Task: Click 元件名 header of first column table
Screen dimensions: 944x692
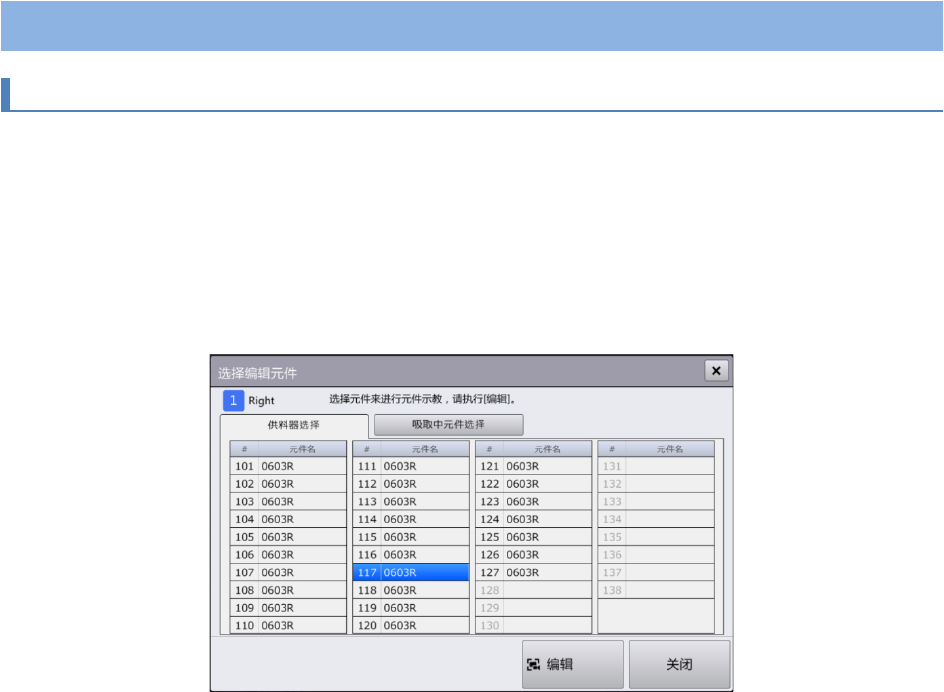Action: click(x=302, y=449)
